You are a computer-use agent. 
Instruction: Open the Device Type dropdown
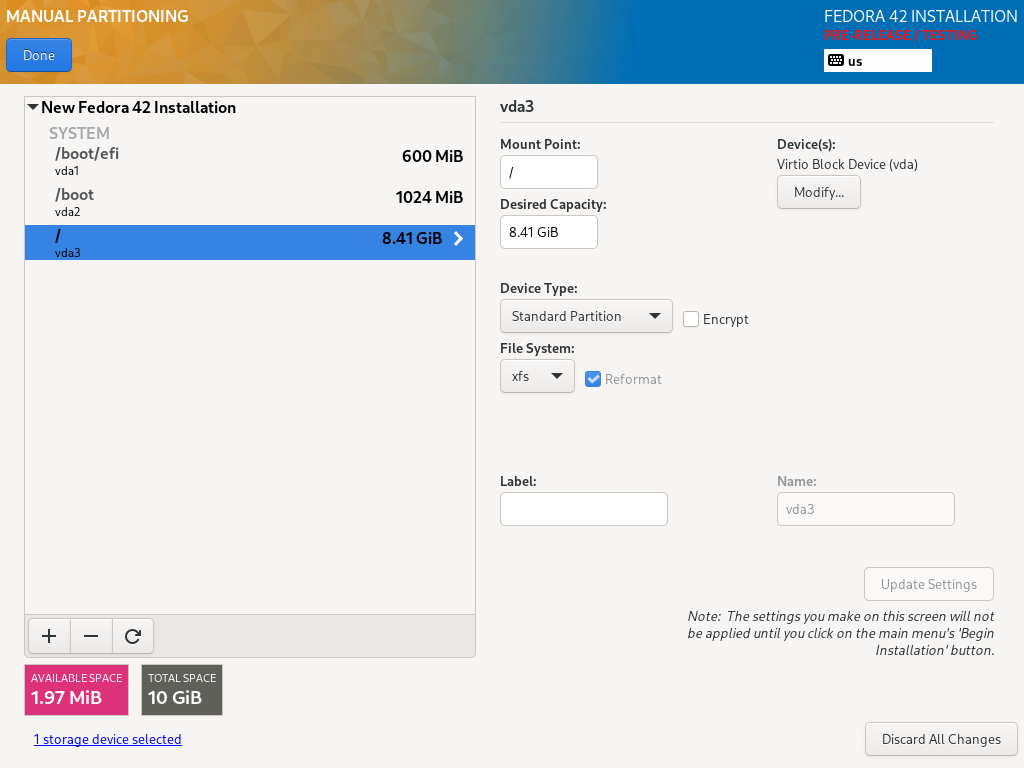pos(586,316)
